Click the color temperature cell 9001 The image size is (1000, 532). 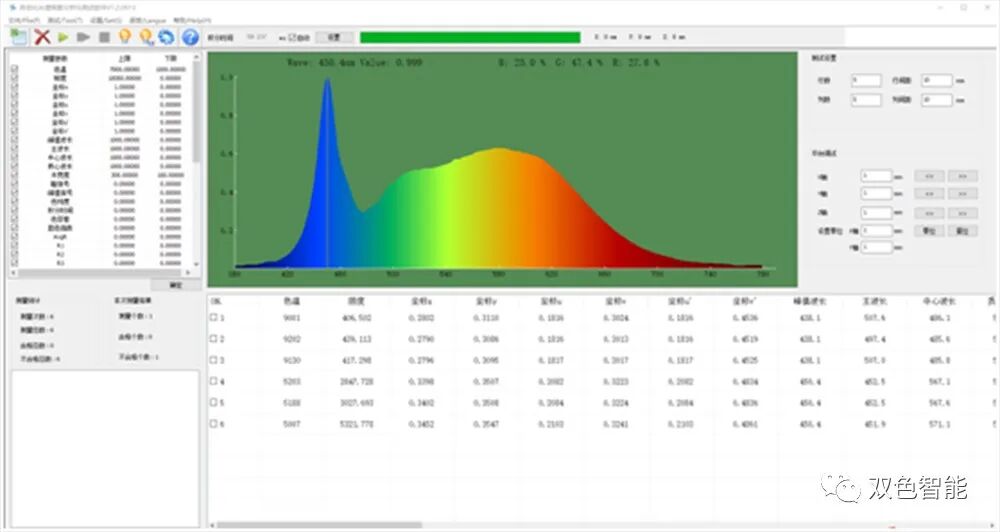pyautogui.click(x=291, y=318)
